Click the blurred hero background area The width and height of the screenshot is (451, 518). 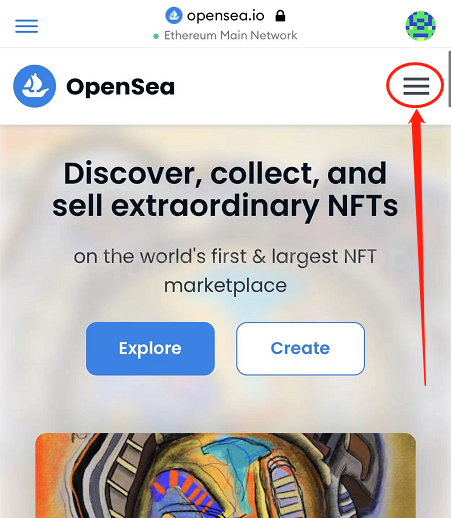[225, 403]
